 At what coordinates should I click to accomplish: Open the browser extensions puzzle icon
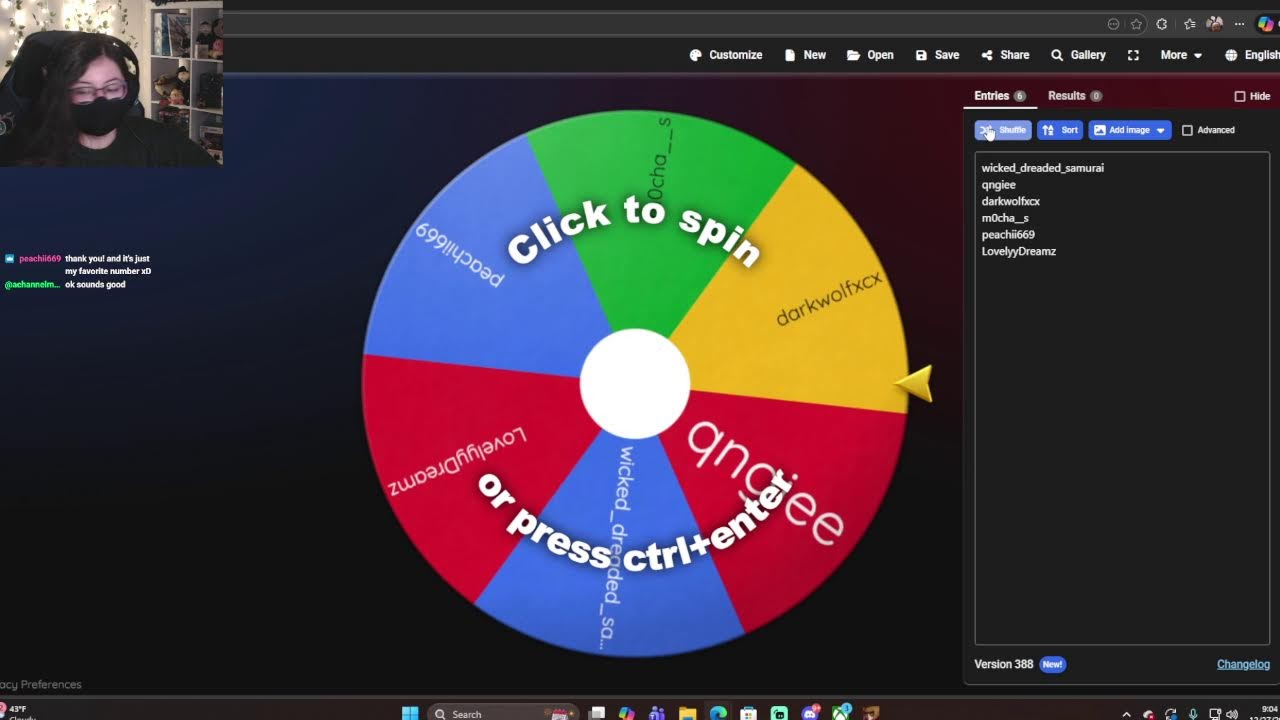(x=1162, y=24)
